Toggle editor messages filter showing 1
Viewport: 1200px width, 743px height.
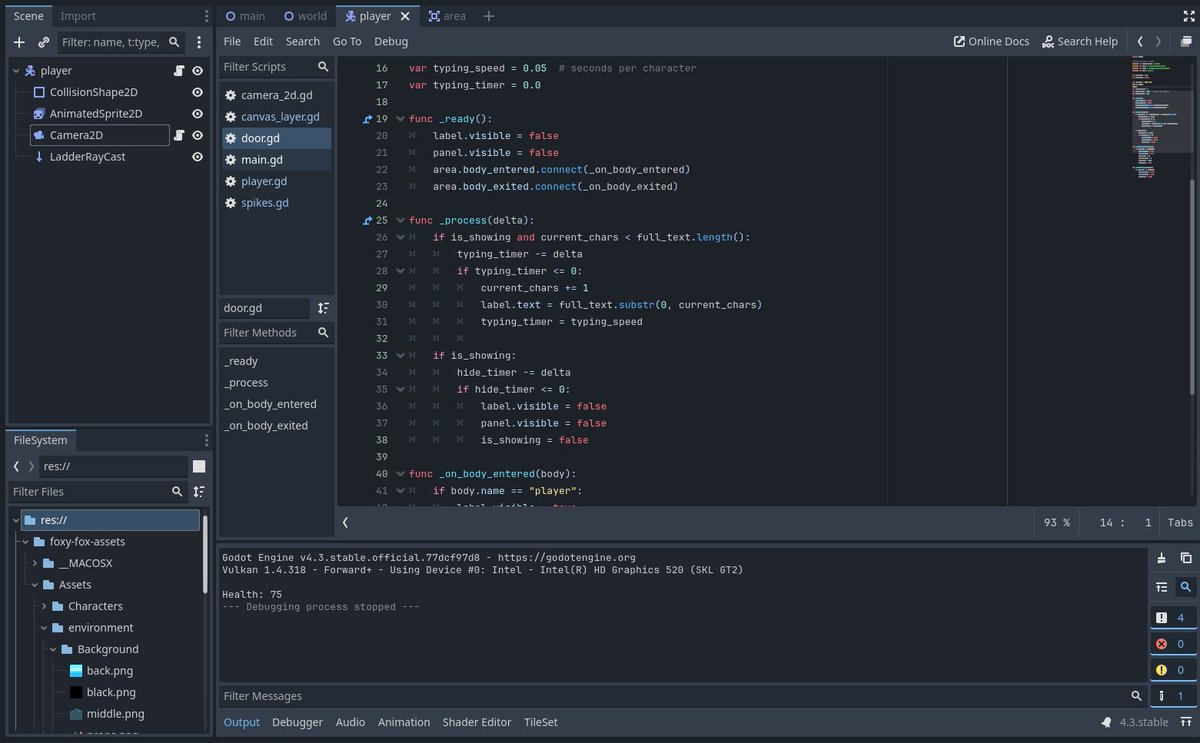pyautogui.click(x=1173, y=696)
